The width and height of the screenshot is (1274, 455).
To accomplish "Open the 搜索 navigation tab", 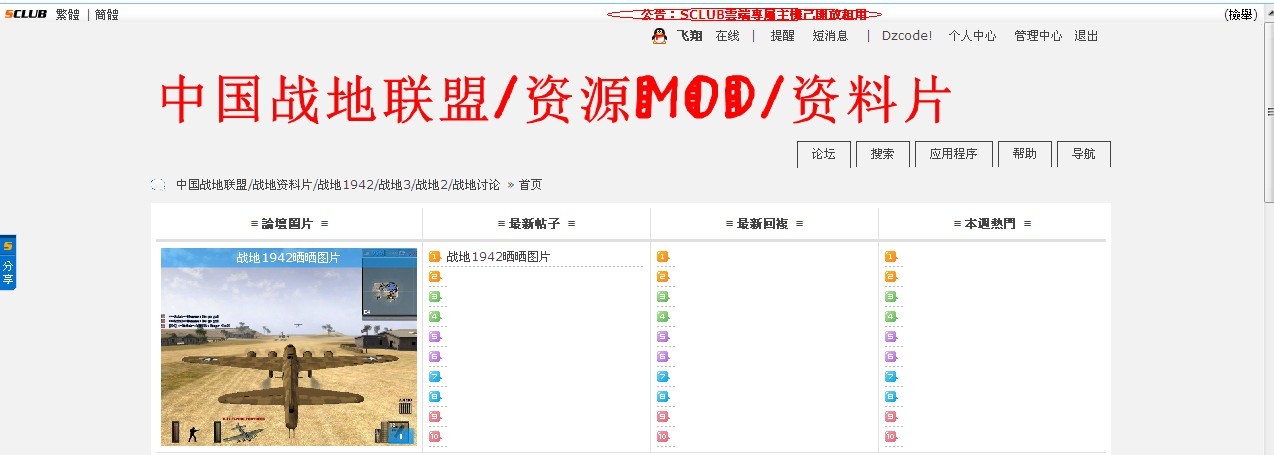I will coord(882,154).
